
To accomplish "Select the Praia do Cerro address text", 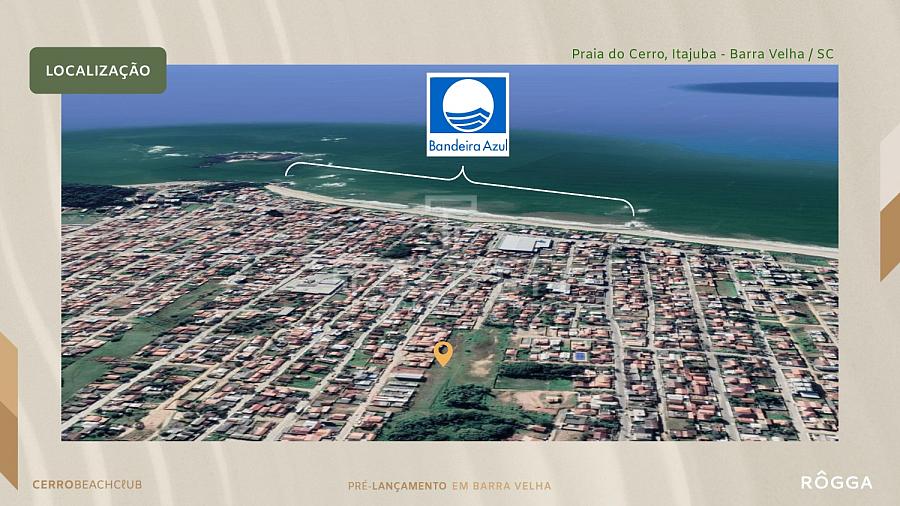I will click(702, 53).
